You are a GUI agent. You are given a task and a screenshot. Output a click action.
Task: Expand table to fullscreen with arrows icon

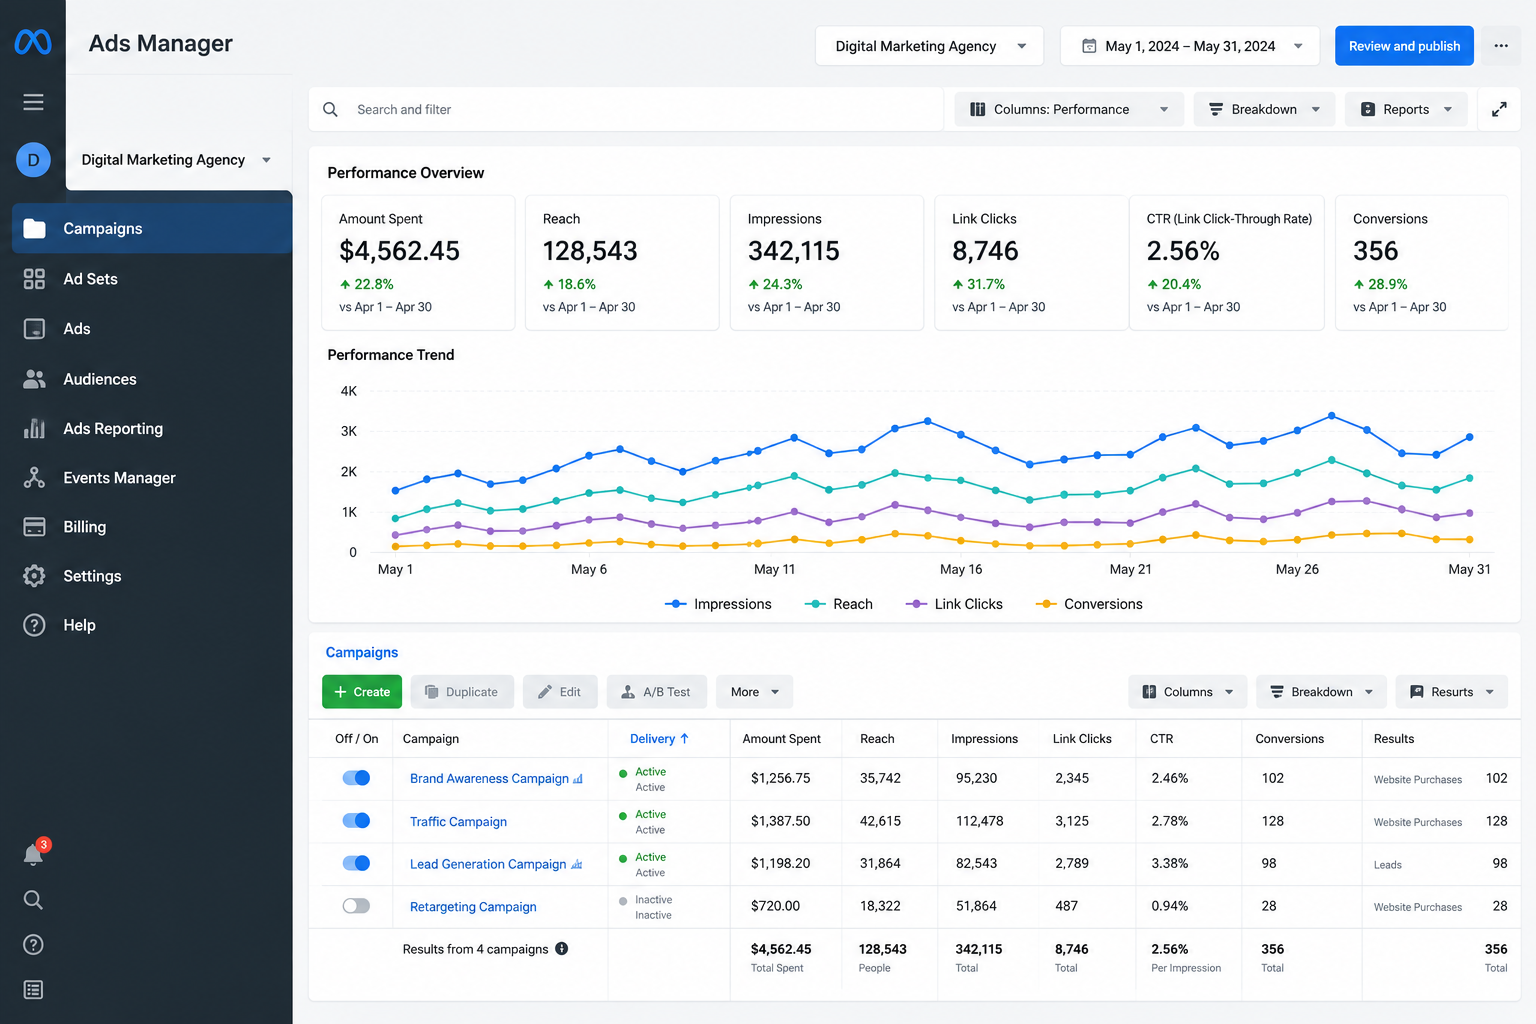1499,109
